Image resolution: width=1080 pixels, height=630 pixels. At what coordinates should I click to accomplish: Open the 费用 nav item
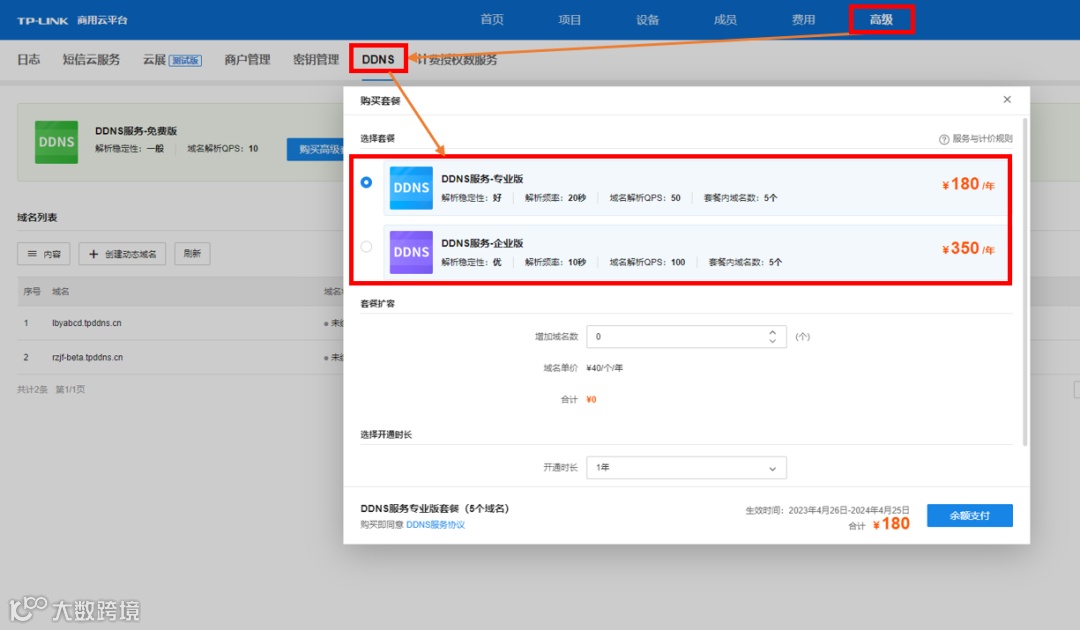tap(803, 20)
